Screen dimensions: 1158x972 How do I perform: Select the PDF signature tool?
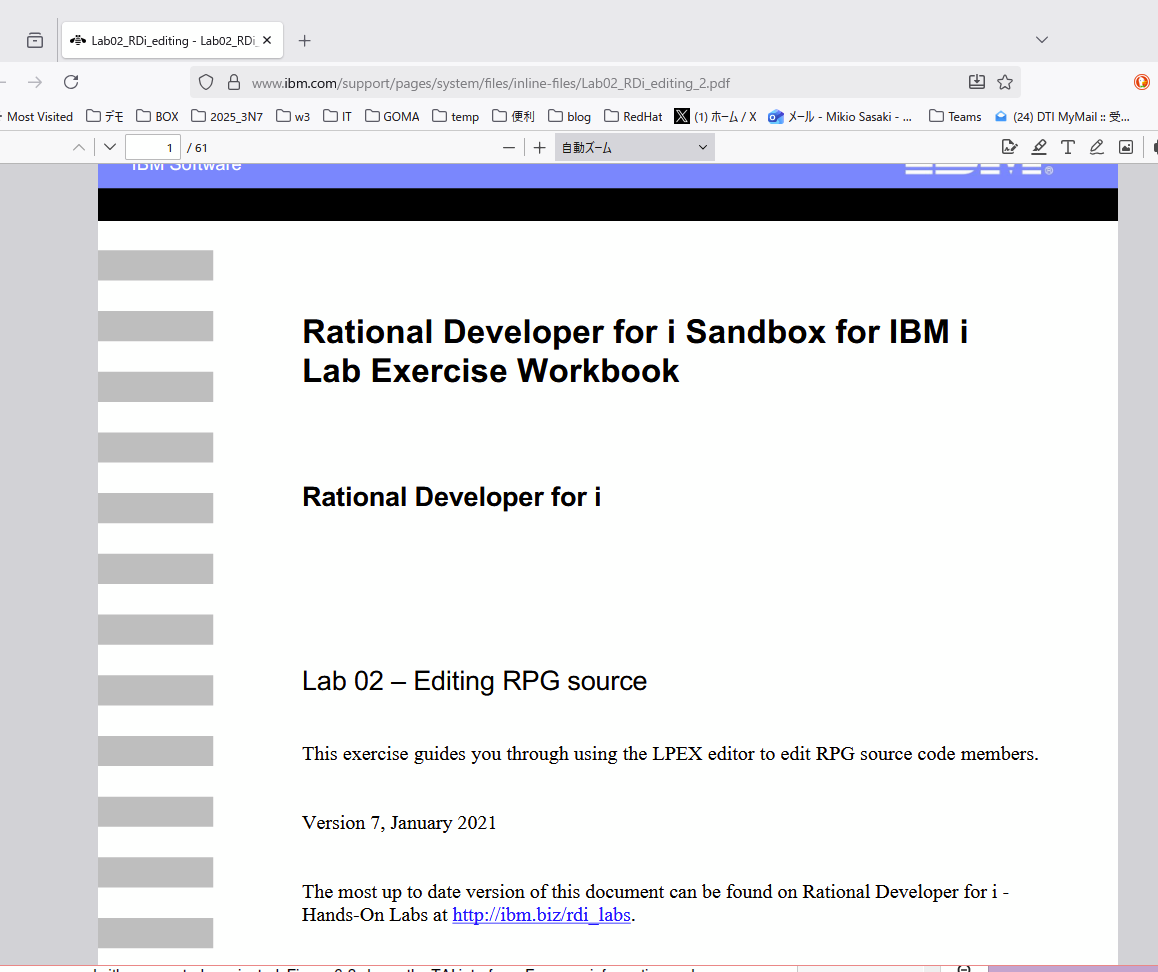(x=1010, y=147)
